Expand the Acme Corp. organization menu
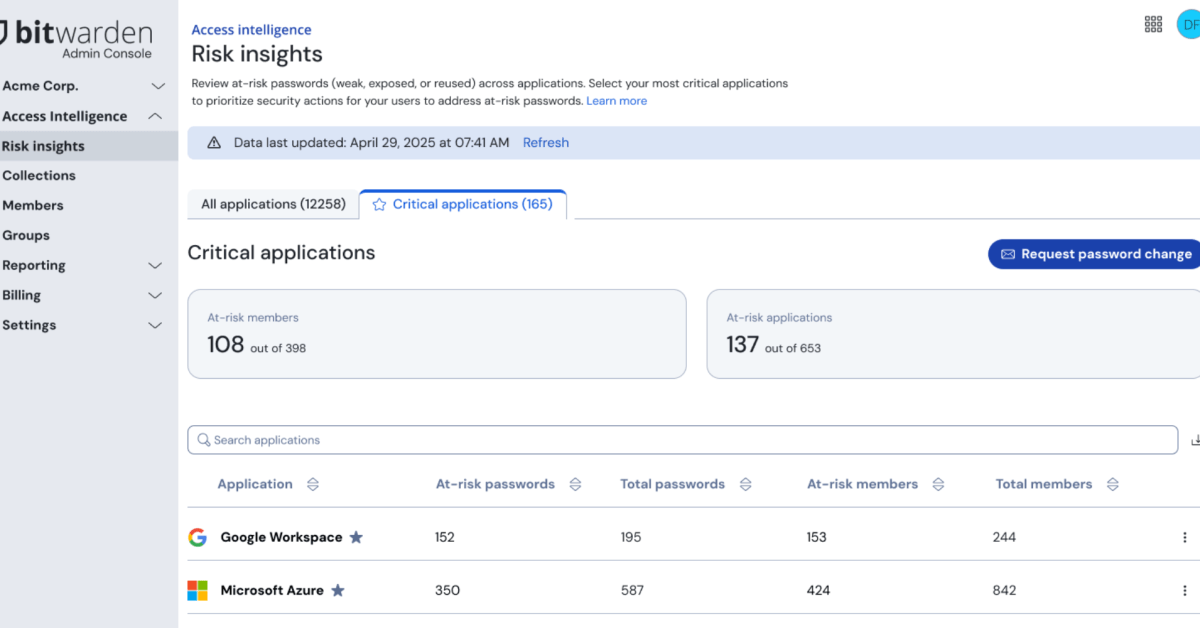This screenshot has height=628, width=1200. 157,86
